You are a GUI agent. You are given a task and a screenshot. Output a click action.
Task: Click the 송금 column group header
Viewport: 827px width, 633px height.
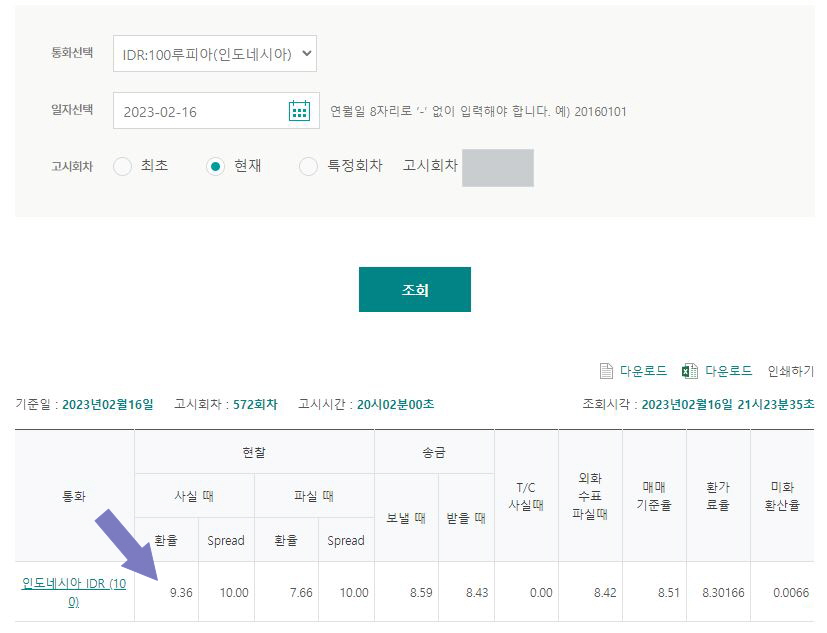[434, 452]
